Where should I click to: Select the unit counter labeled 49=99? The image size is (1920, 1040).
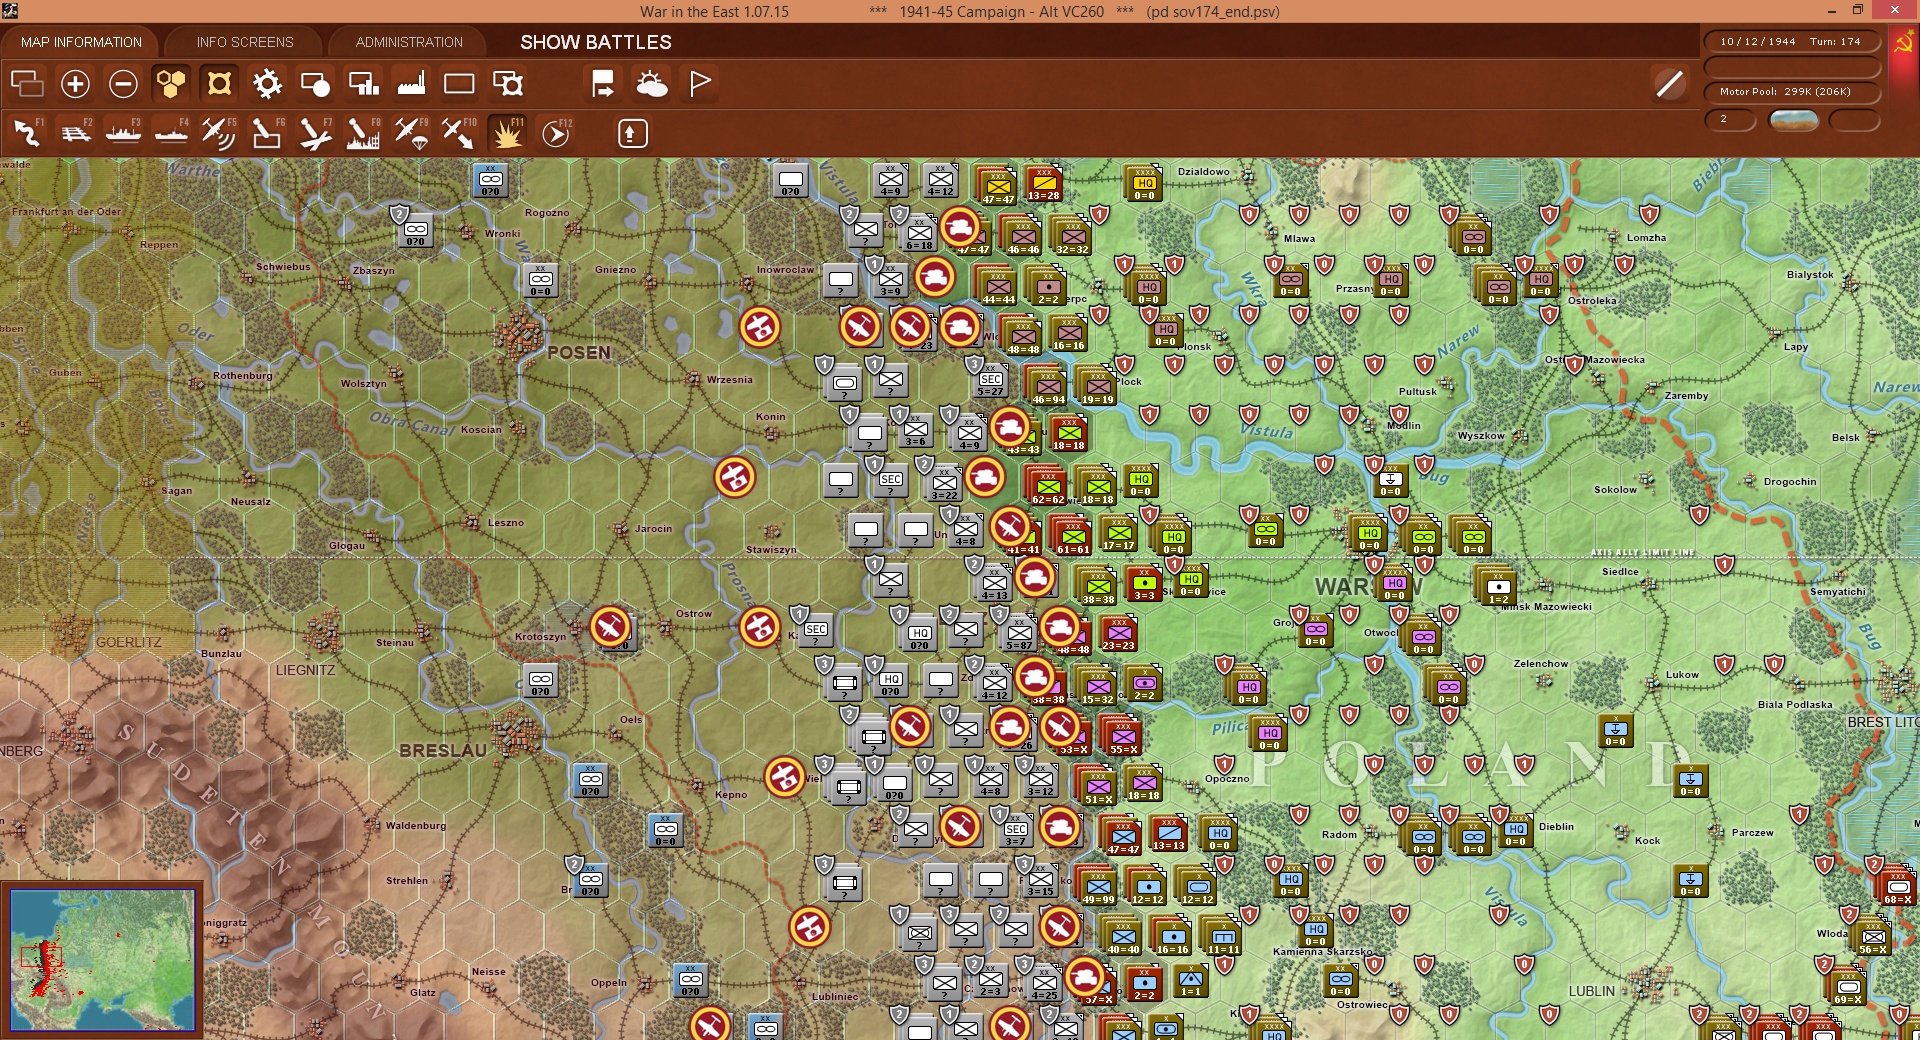(1097, 887)
